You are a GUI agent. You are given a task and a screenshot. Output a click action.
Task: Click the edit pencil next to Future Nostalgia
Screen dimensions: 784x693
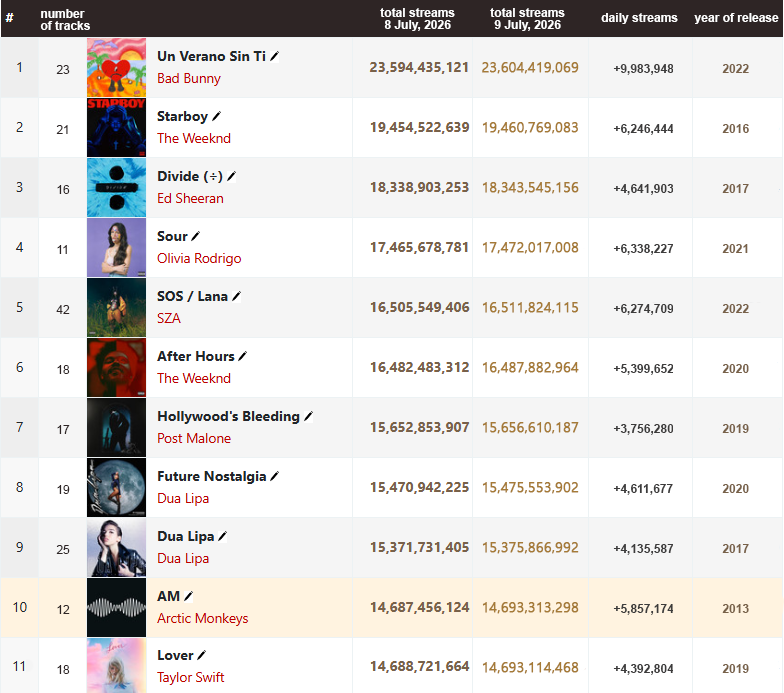274,476
